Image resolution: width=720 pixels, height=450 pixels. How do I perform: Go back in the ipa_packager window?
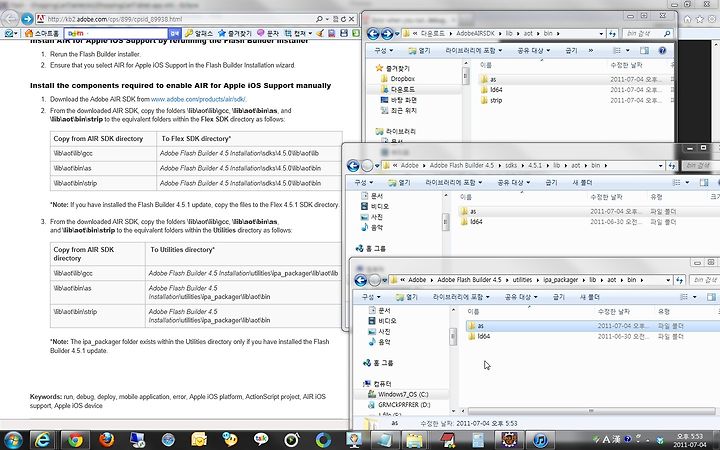coord(360,280)
